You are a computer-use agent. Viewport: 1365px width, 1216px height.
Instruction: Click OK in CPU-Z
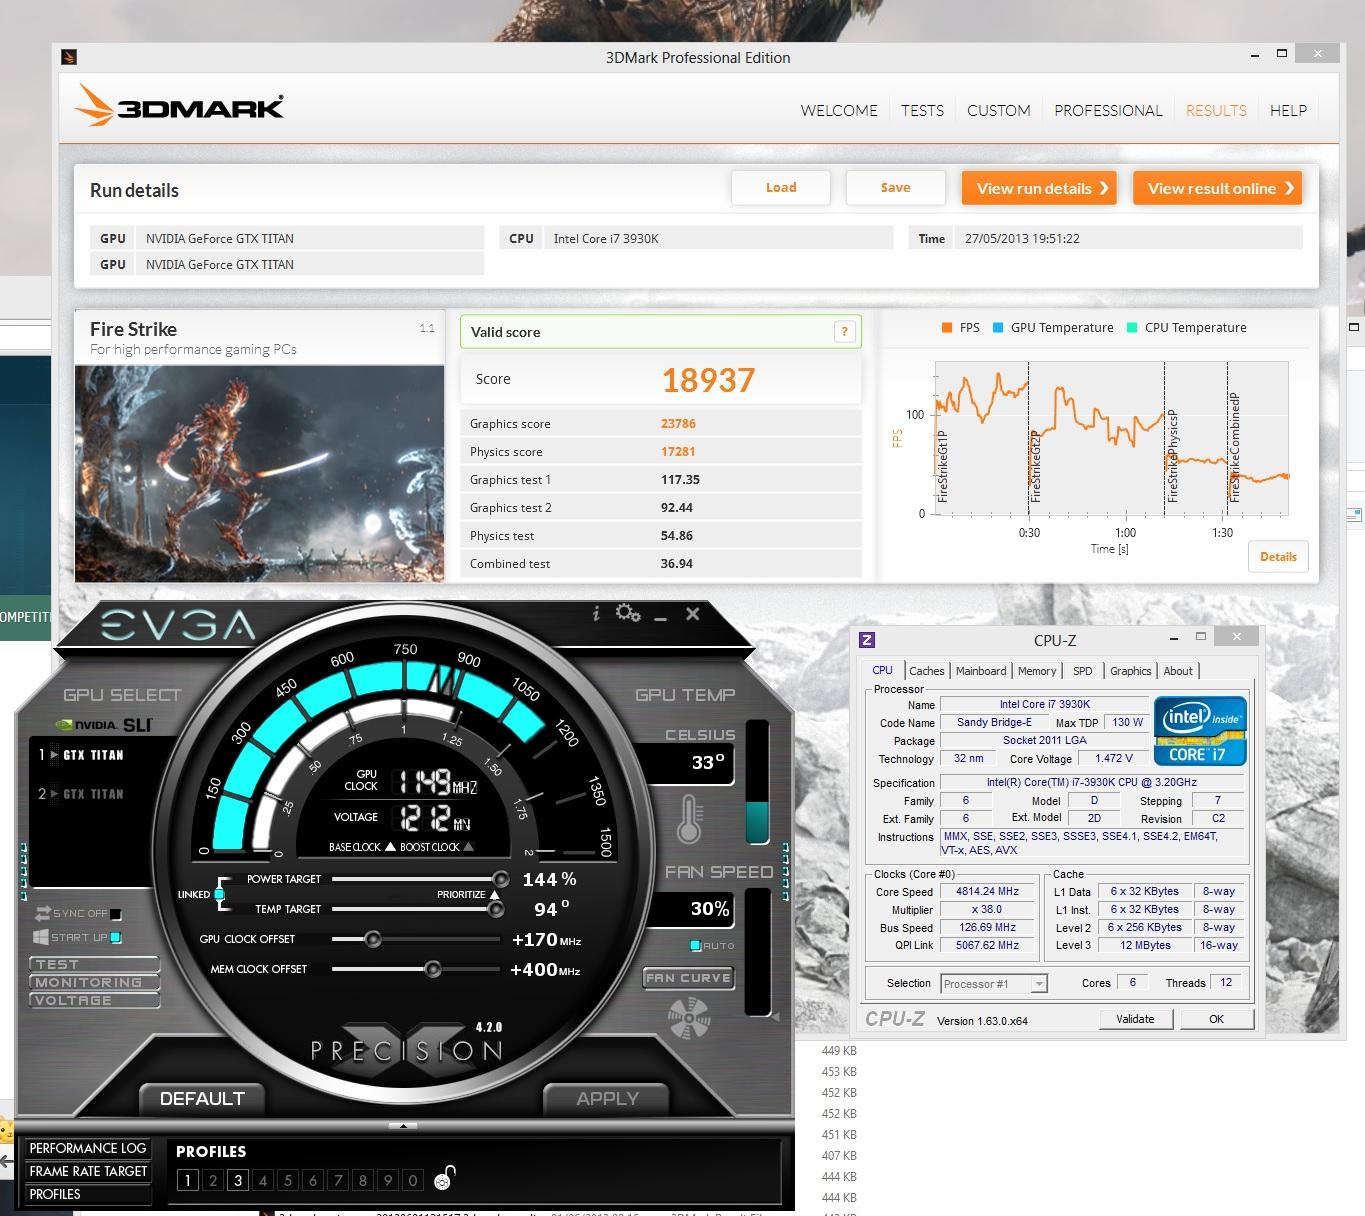pyautogui.click(x=1216, y=1019)
